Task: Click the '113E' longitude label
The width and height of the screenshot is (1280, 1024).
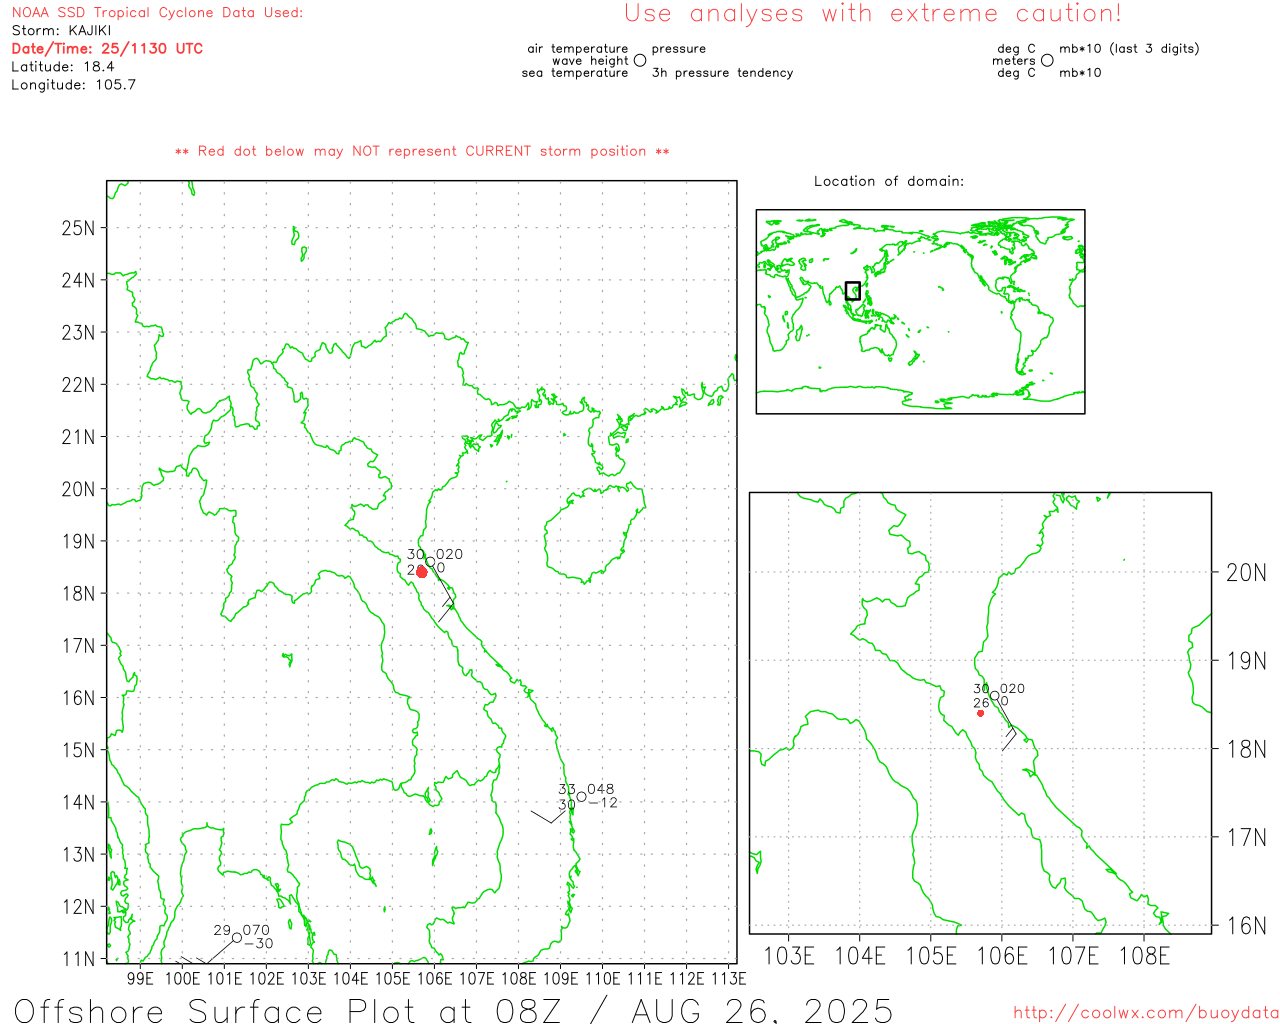Action: coord(729,978)
